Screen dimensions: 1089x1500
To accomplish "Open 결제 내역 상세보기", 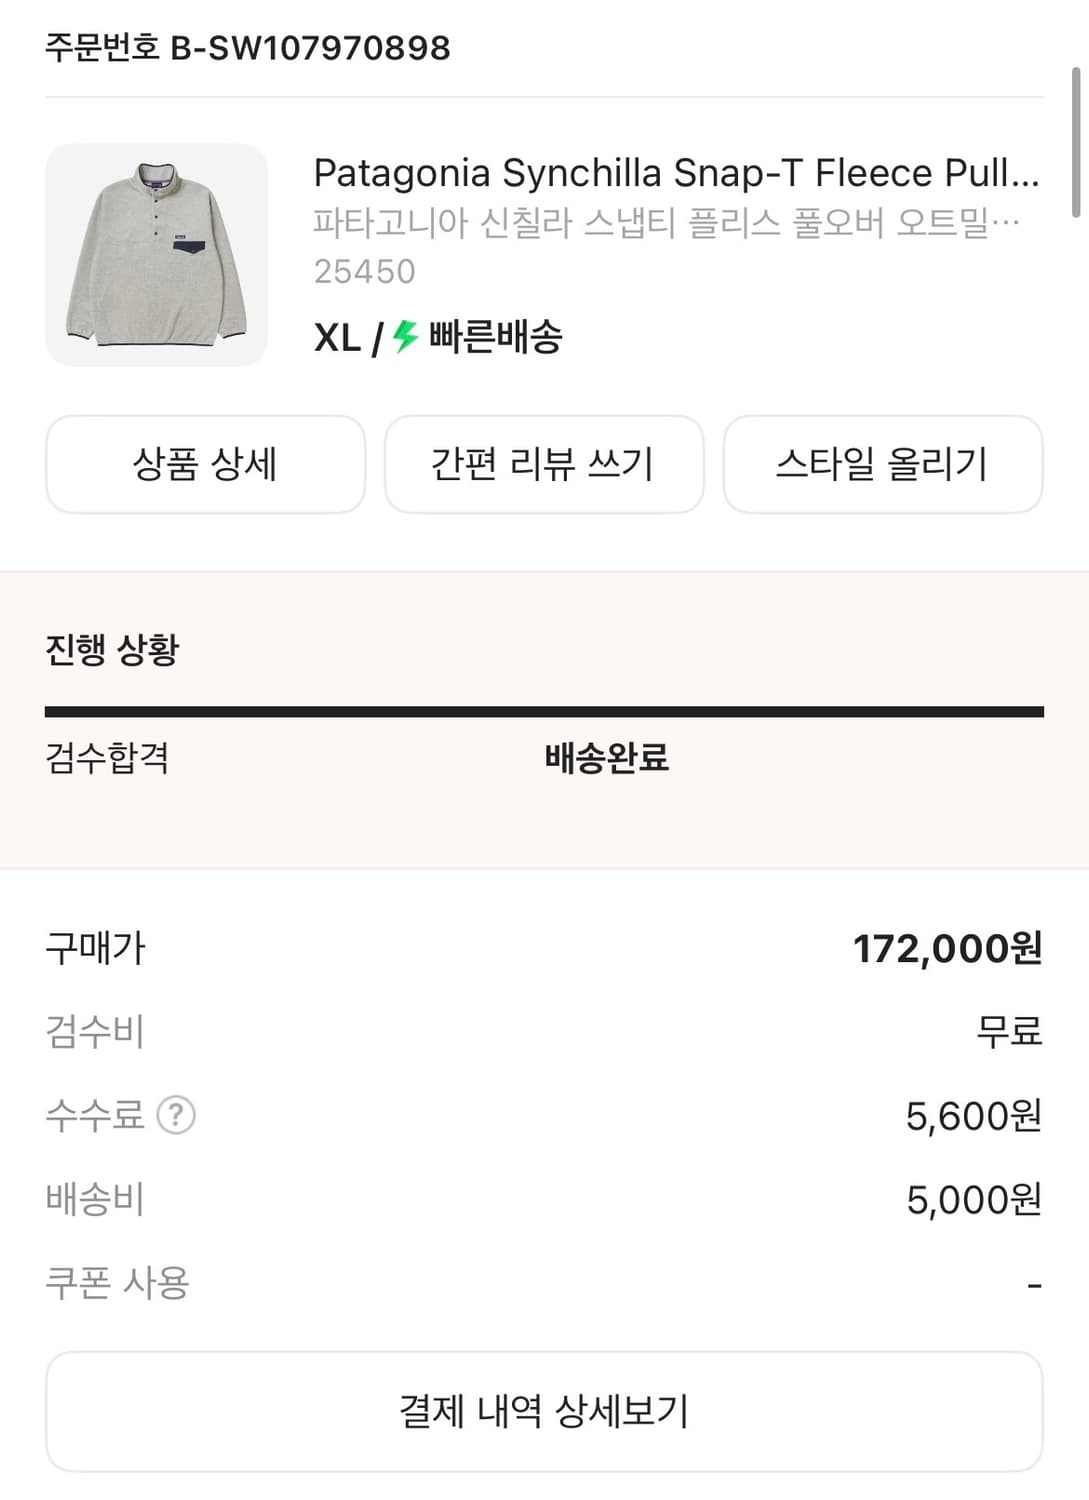I will tap(544, 1411).
